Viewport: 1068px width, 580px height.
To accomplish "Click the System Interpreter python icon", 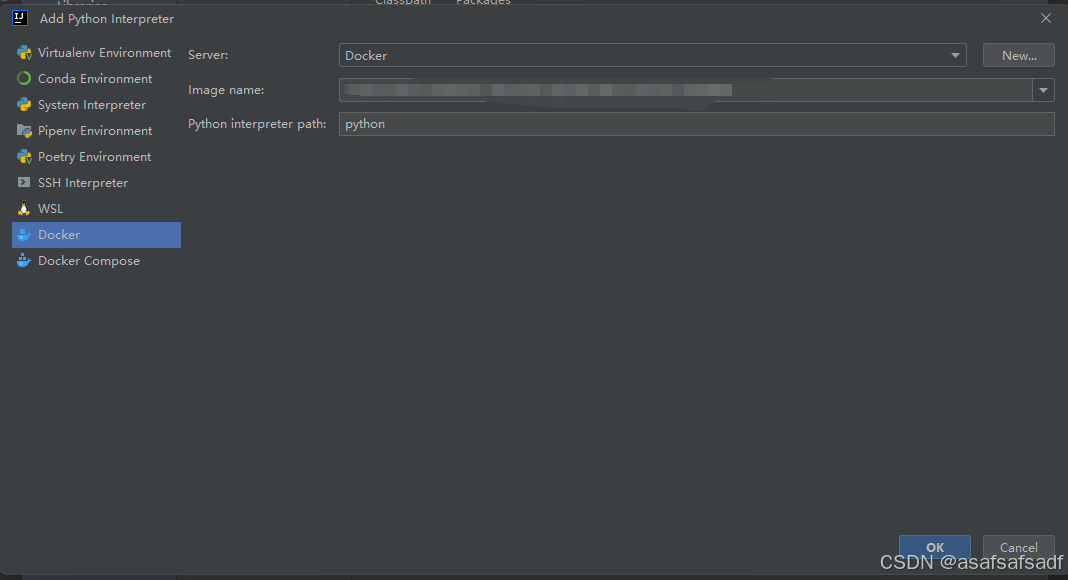I will coord(24,104).
